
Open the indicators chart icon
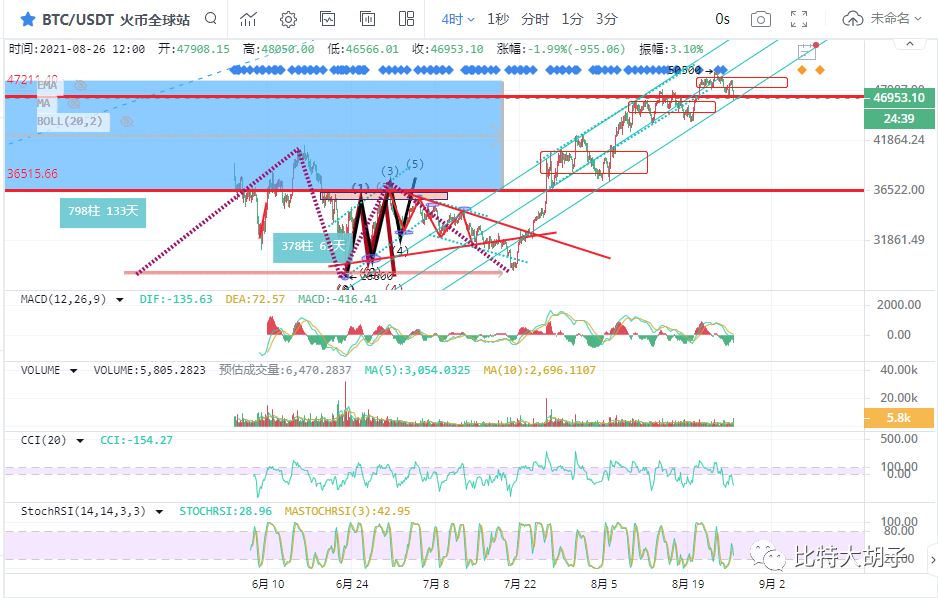pyautogui.click(x=248, y=19)
